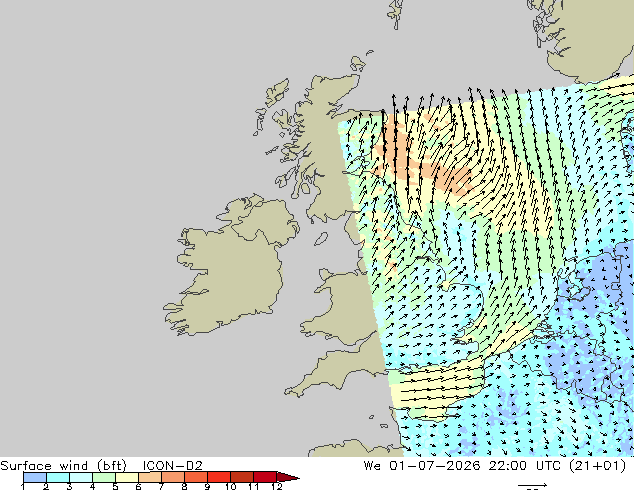This screenshot has height=490, width=634.
Task: Click the legend swatch between 3 and 4
Action: (81, 477)
